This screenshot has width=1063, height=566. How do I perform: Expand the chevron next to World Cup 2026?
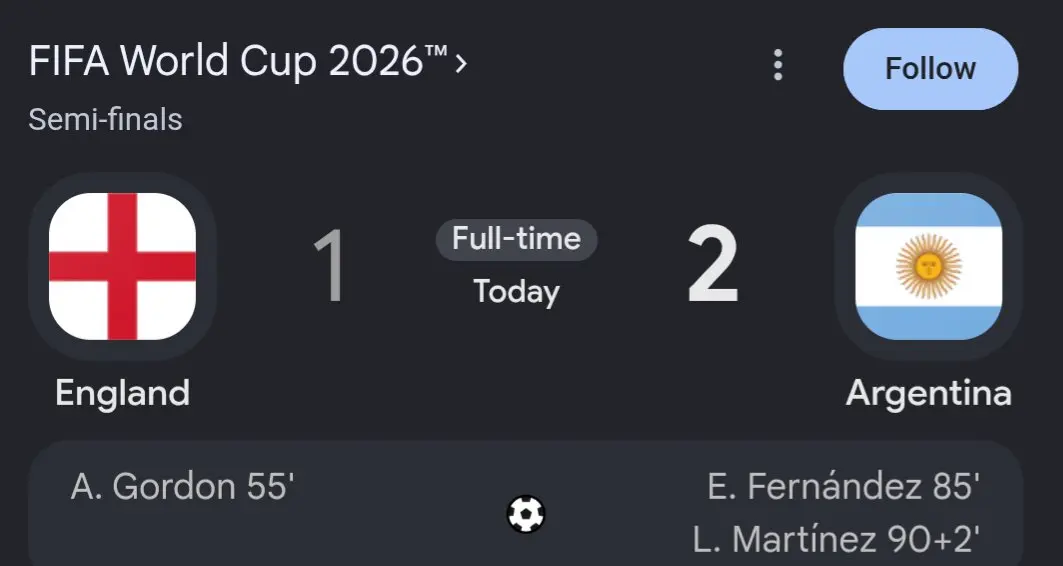click(461, 64)
